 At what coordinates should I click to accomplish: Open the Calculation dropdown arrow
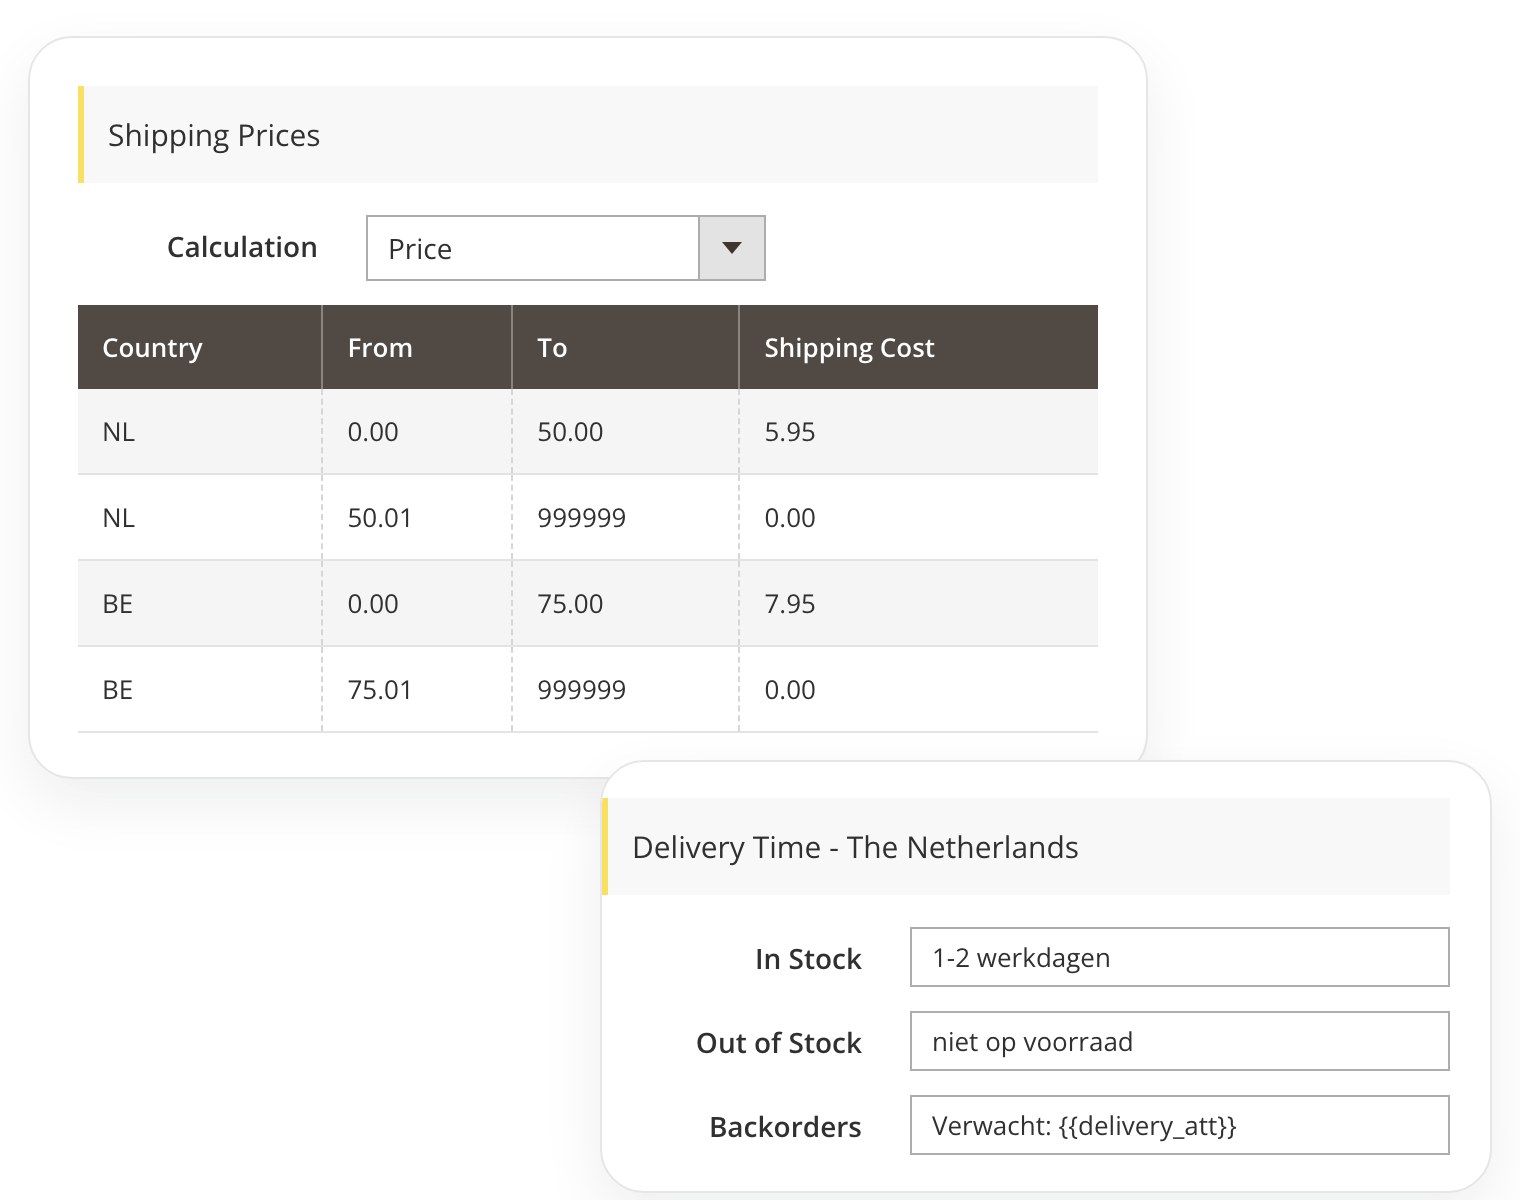click(x=732, y=248)
